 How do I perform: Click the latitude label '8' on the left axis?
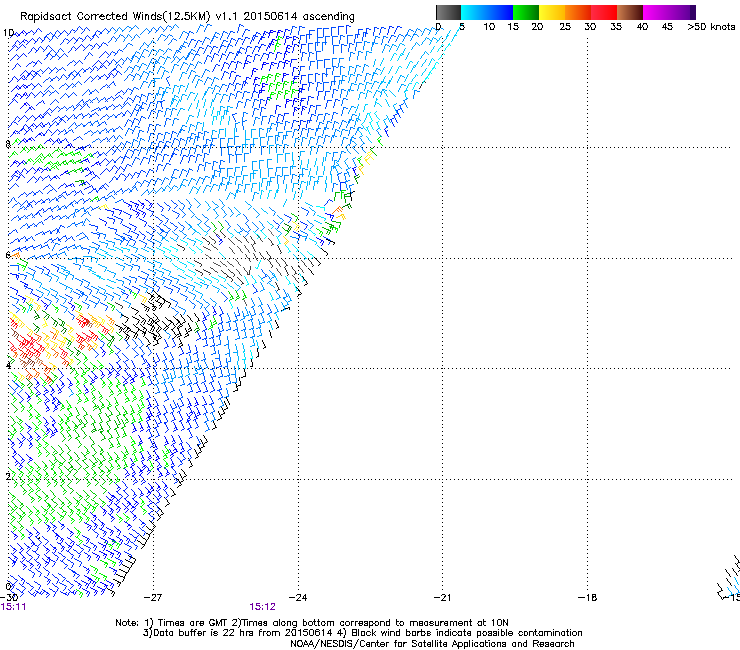click(x=8, y=144)
